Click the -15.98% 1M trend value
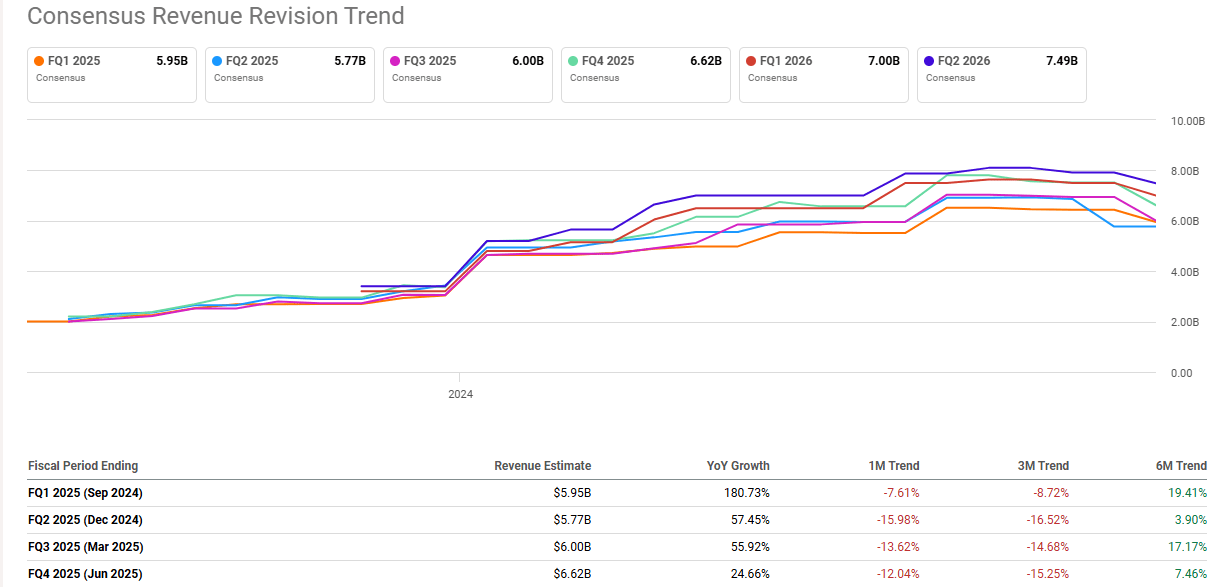The width and height of the screenshot is (1222, 587). (x=898, y=520)
